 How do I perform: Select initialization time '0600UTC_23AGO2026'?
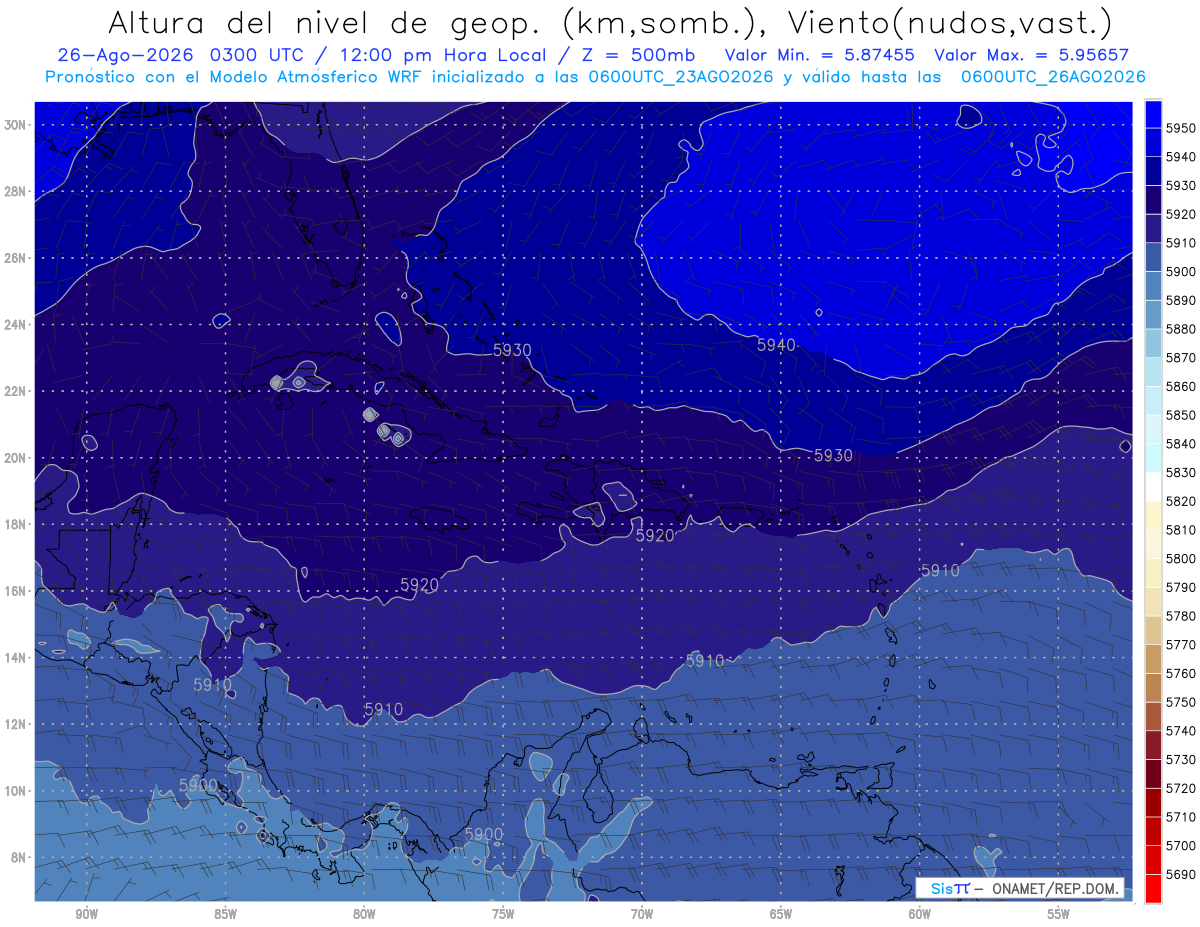(x=681, y=77)
